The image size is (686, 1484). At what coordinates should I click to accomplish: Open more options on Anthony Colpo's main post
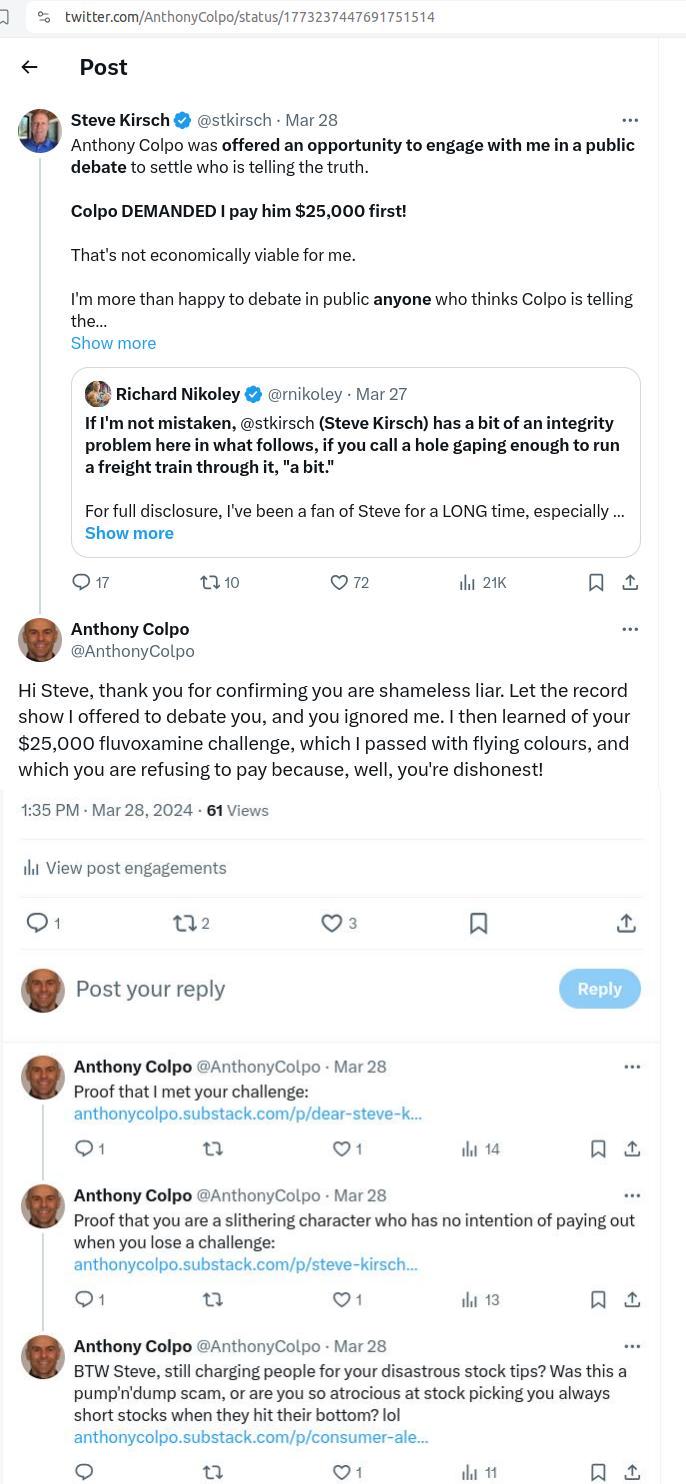pos(630,629)
